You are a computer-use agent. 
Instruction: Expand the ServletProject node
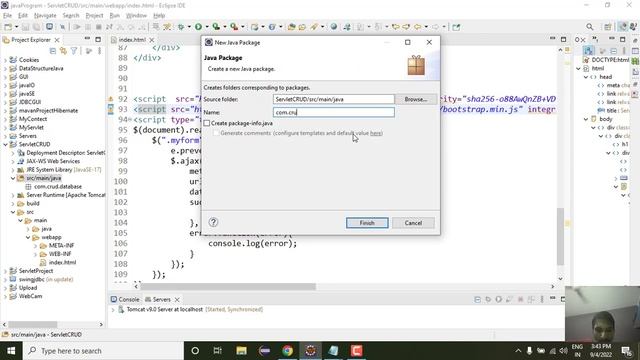[x=5, y=271]
